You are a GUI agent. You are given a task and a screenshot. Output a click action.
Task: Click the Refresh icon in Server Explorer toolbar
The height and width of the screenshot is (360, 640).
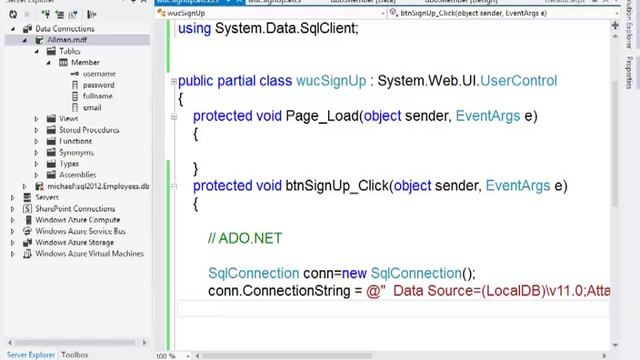13,15
